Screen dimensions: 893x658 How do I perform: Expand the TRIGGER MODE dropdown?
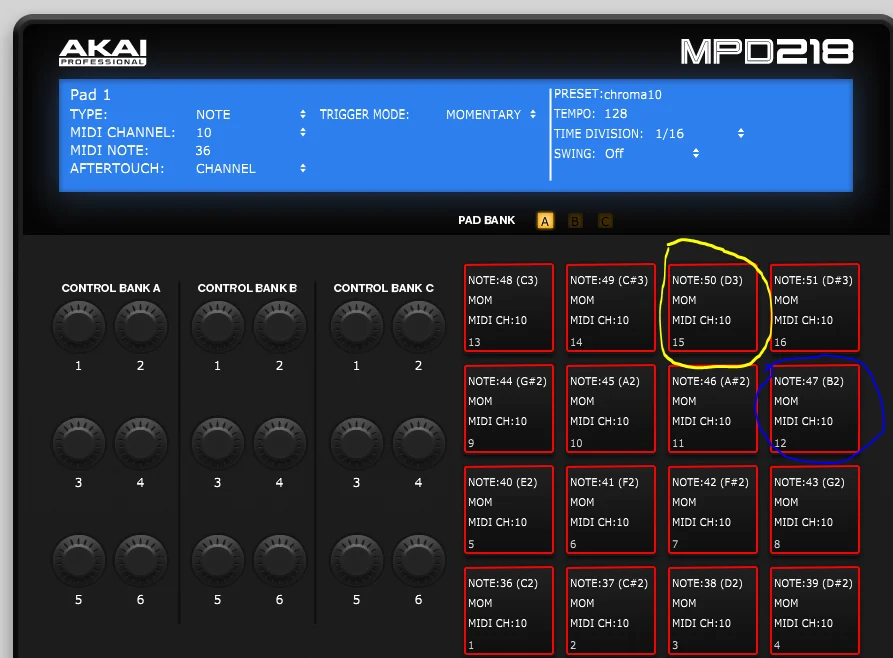tap(491, 115)
